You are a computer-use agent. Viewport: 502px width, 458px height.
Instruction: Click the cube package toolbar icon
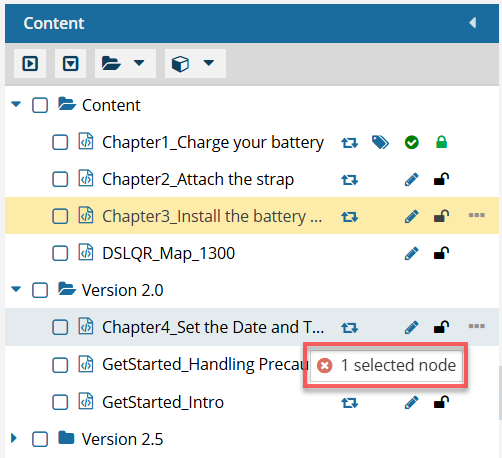[180, 63]
